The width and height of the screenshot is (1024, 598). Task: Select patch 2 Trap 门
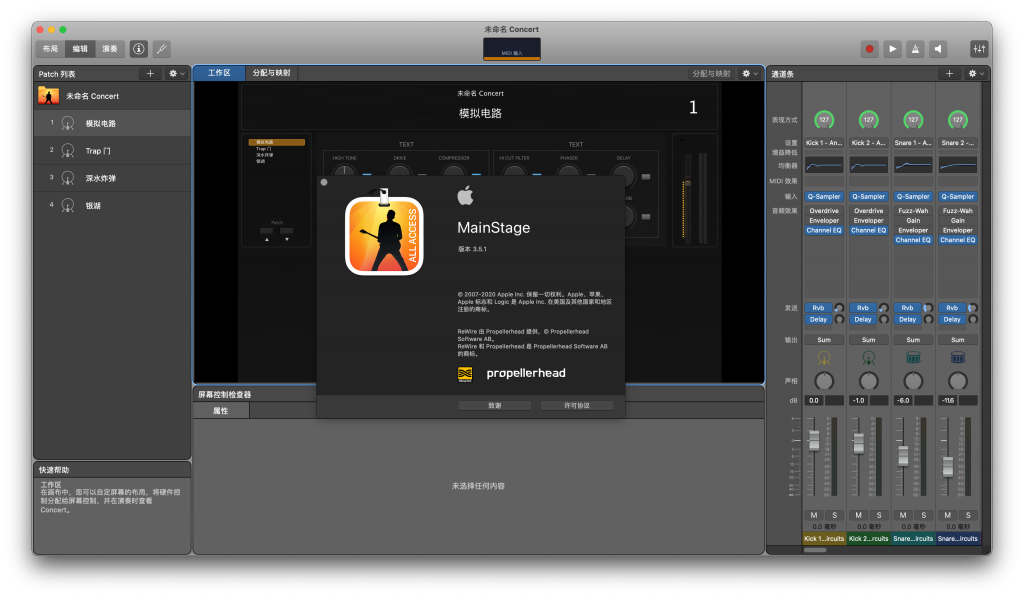pos(112,151)
